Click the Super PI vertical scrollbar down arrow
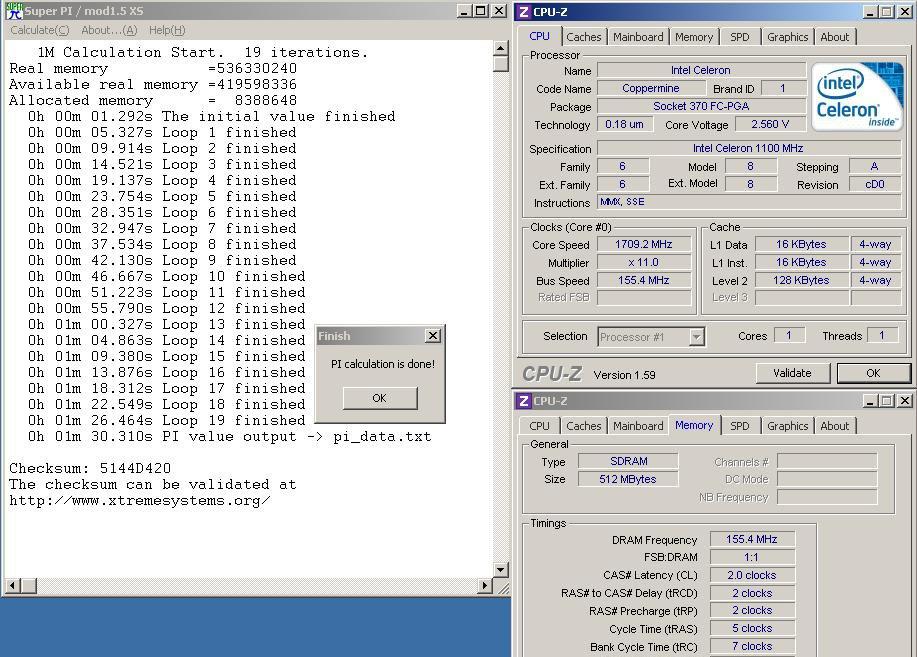 (x=501, y=569)
